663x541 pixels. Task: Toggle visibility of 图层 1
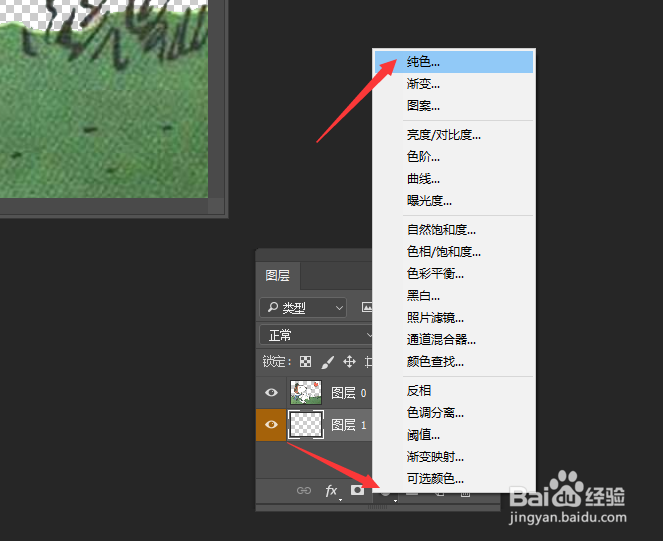point(271,425)
